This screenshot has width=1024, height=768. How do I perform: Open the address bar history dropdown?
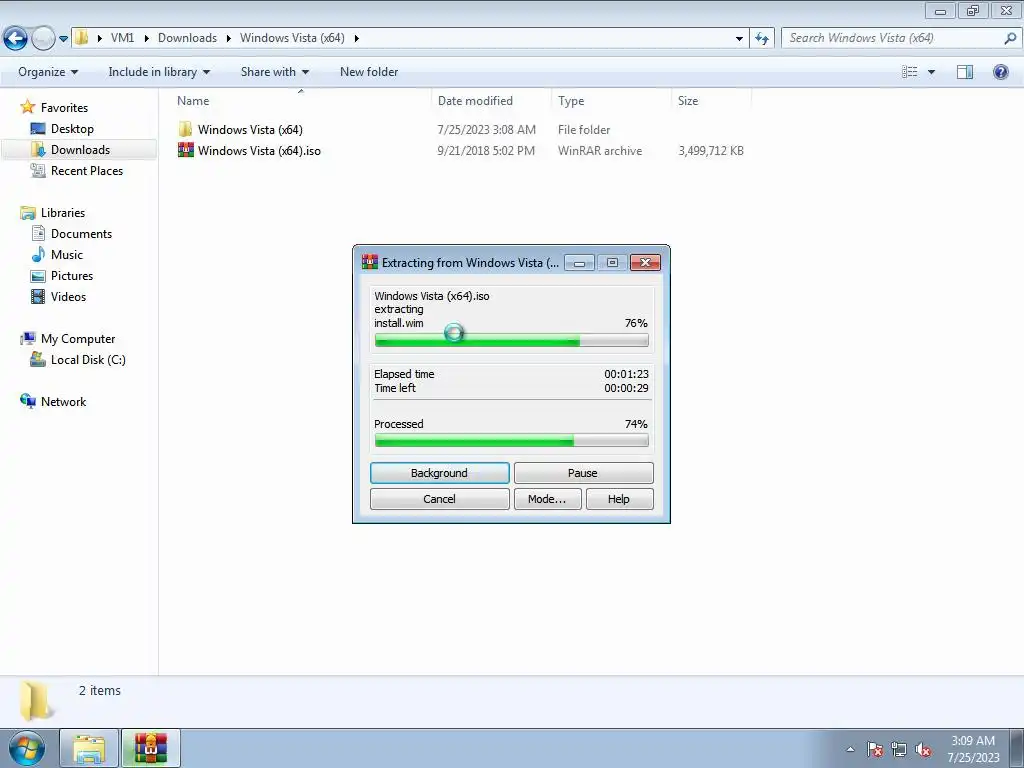coord(739,39)
